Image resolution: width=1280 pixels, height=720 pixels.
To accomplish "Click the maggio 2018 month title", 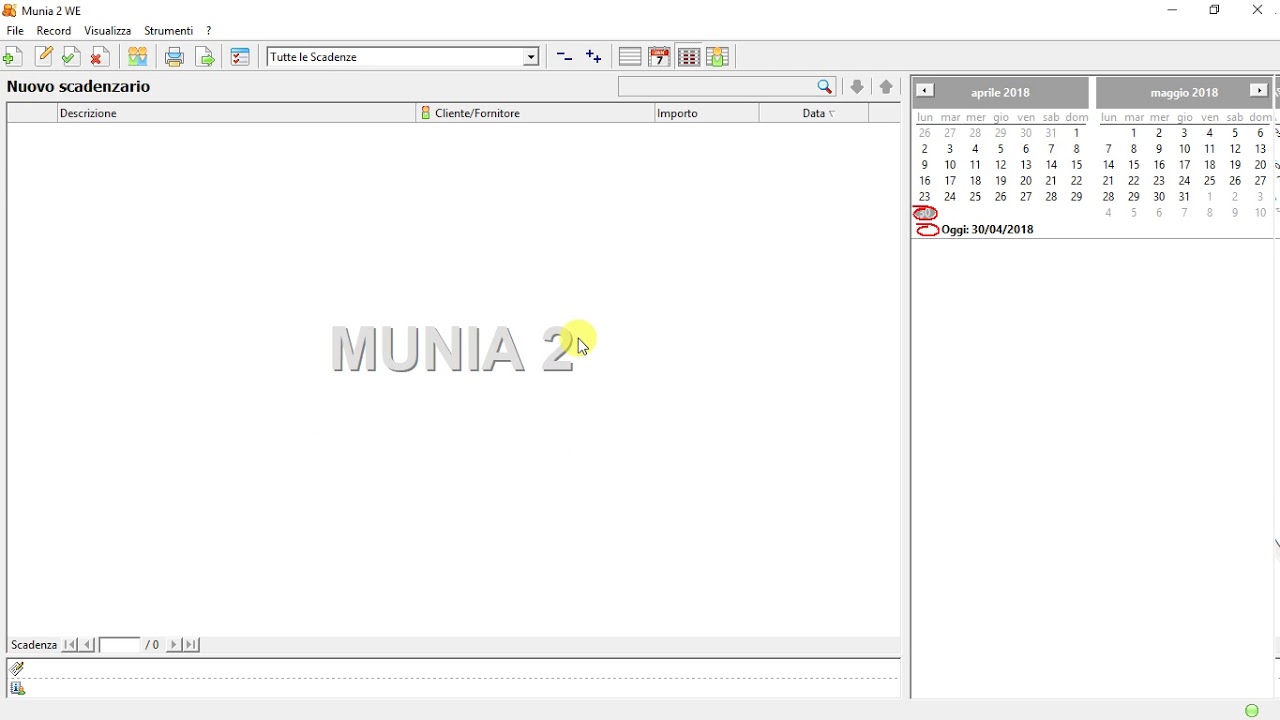I will point(1184,92).
